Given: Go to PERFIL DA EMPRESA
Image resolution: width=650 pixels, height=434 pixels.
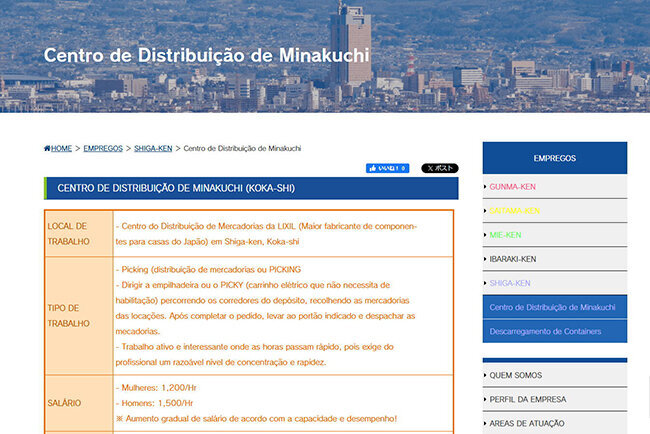Looking at the screenshot, I should pyautogui.click(x=527, y=399).
